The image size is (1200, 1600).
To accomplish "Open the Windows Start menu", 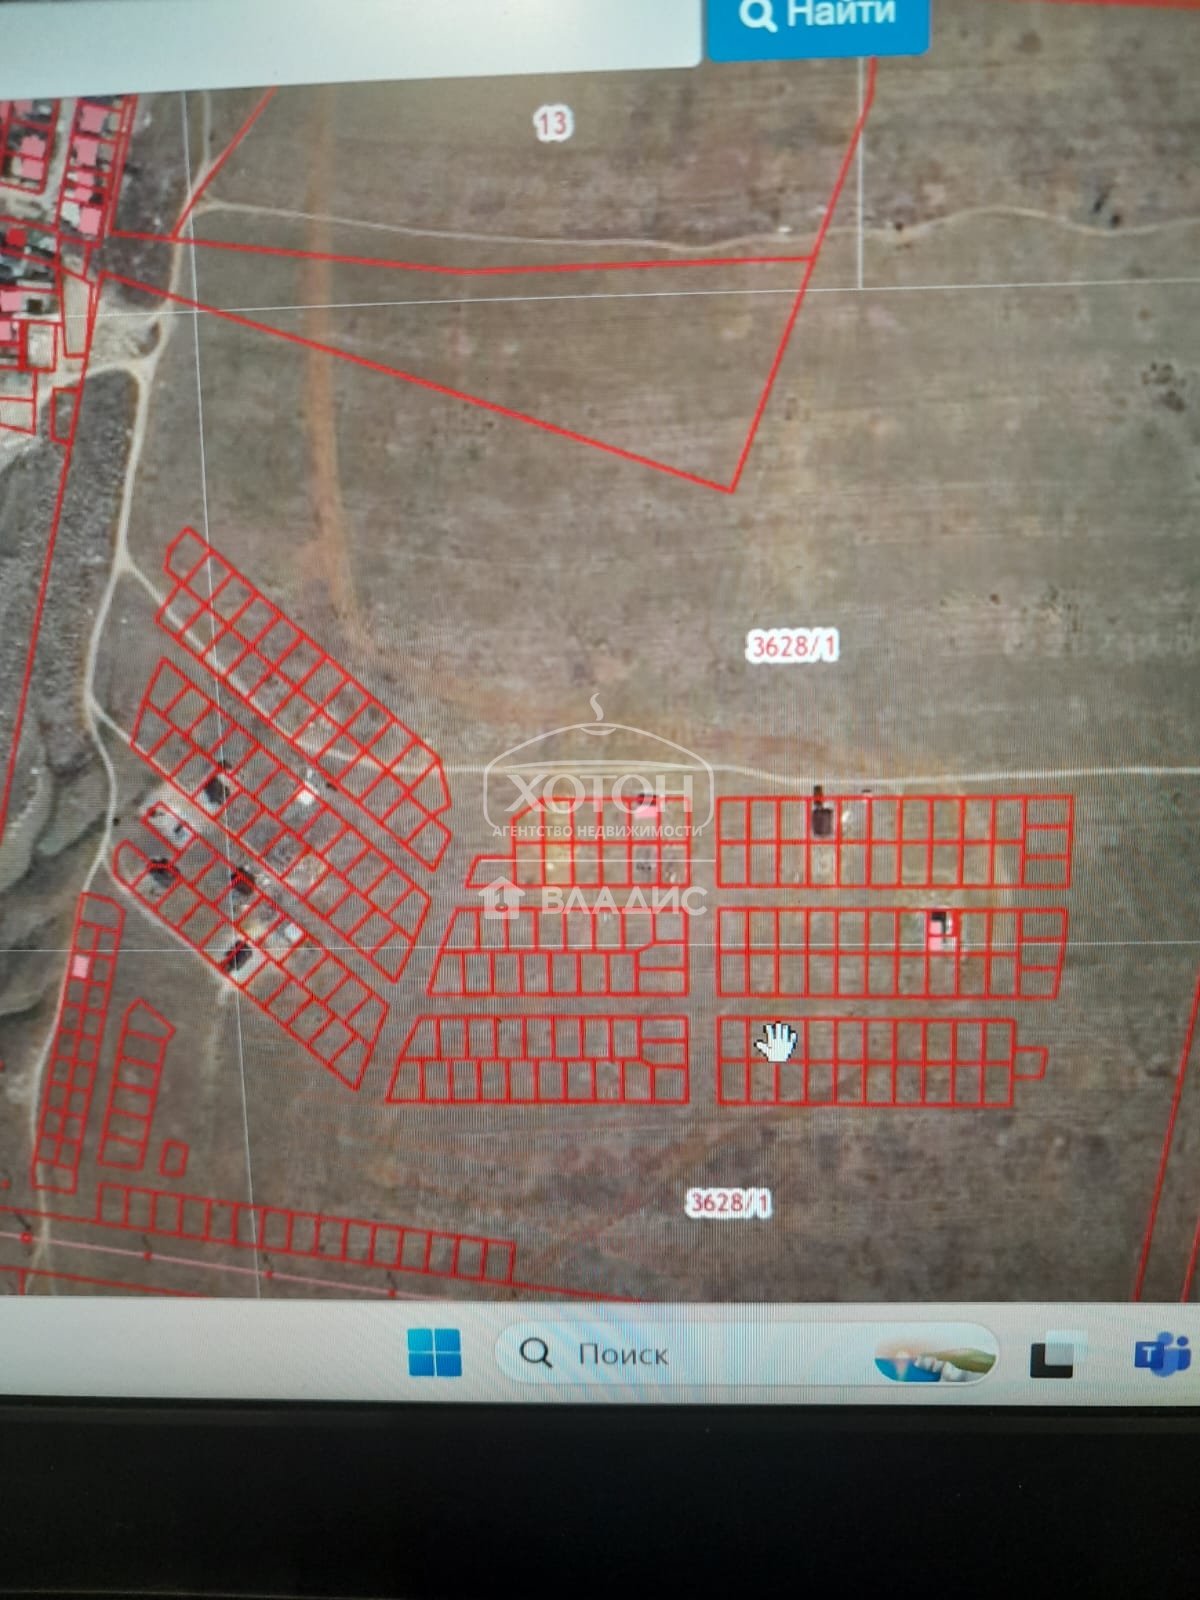I will [435, 1352].
